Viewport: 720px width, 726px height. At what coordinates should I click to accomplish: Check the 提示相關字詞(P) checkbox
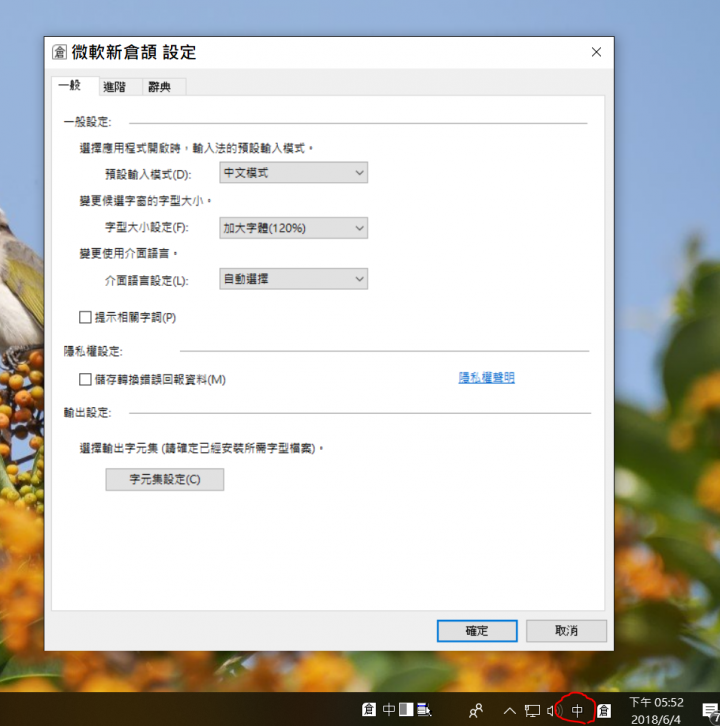tap(85, 317)
